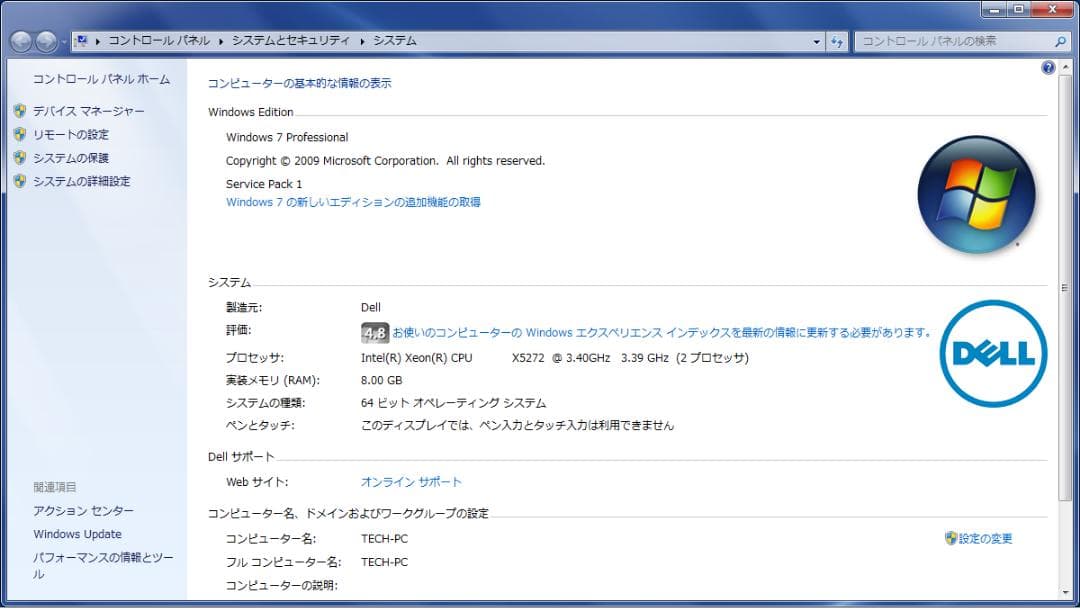Click the shield icon next to デバイス マネージャー

(22, 111)
